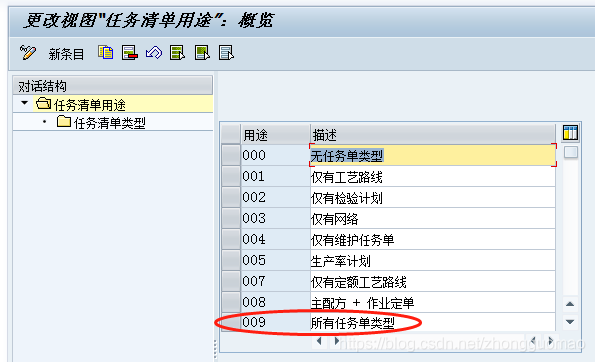Screen dimensions: 595x362
Task: Select the row selector for usage 000
Action: click(x=231, y=155)
